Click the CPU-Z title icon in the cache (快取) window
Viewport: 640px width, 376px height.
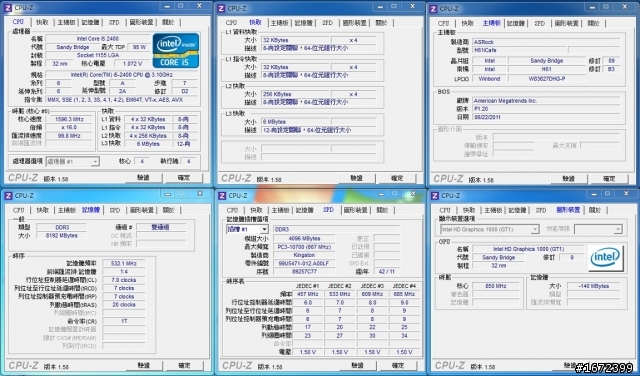pos(221,9)
